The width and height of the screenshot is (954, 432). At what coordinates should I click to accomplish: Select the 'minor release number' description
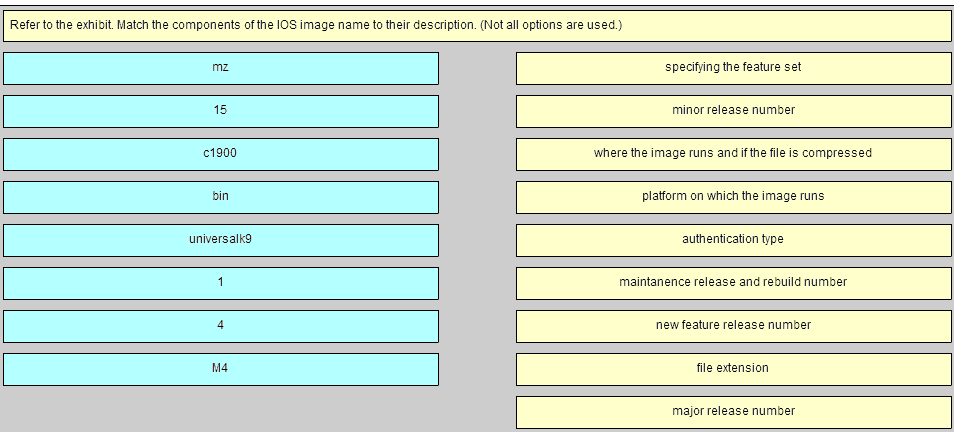pos(733,111)
